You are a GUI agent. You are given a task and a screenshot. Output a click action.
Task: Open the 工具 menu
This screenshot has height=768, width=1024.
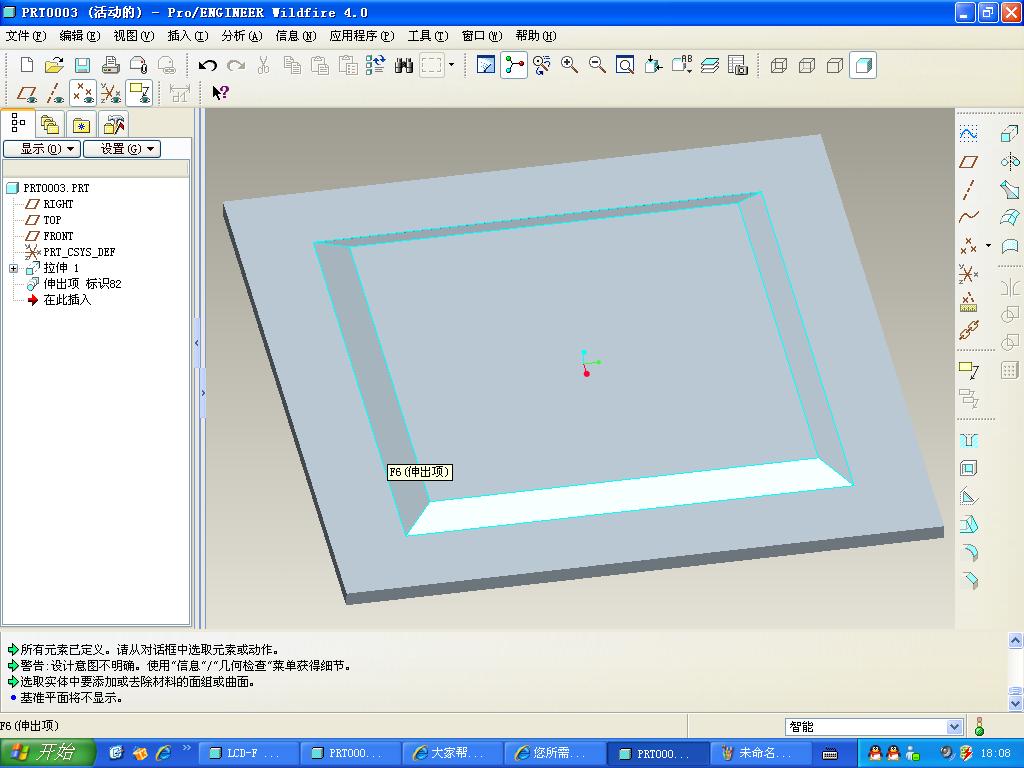coord(428,36)
